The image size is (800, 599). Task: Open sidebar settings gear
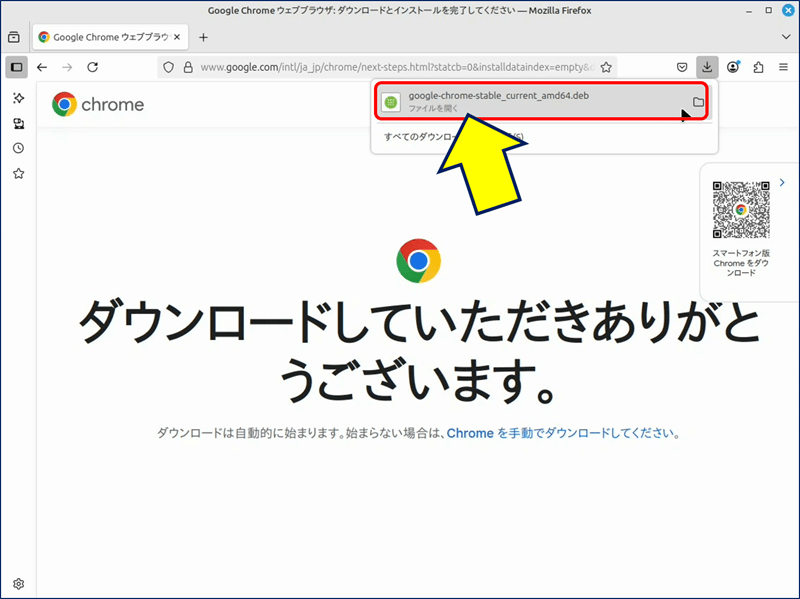click(19, 584)
